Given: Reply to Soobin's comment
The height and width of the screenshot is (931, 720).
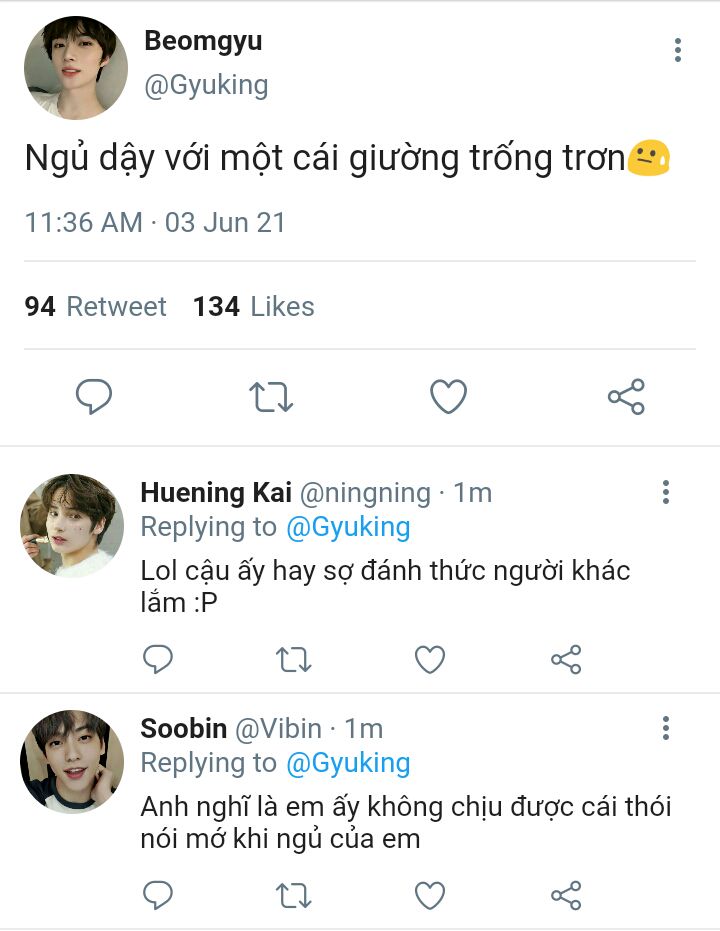Looking at the screenshot, I should (158, 895).
